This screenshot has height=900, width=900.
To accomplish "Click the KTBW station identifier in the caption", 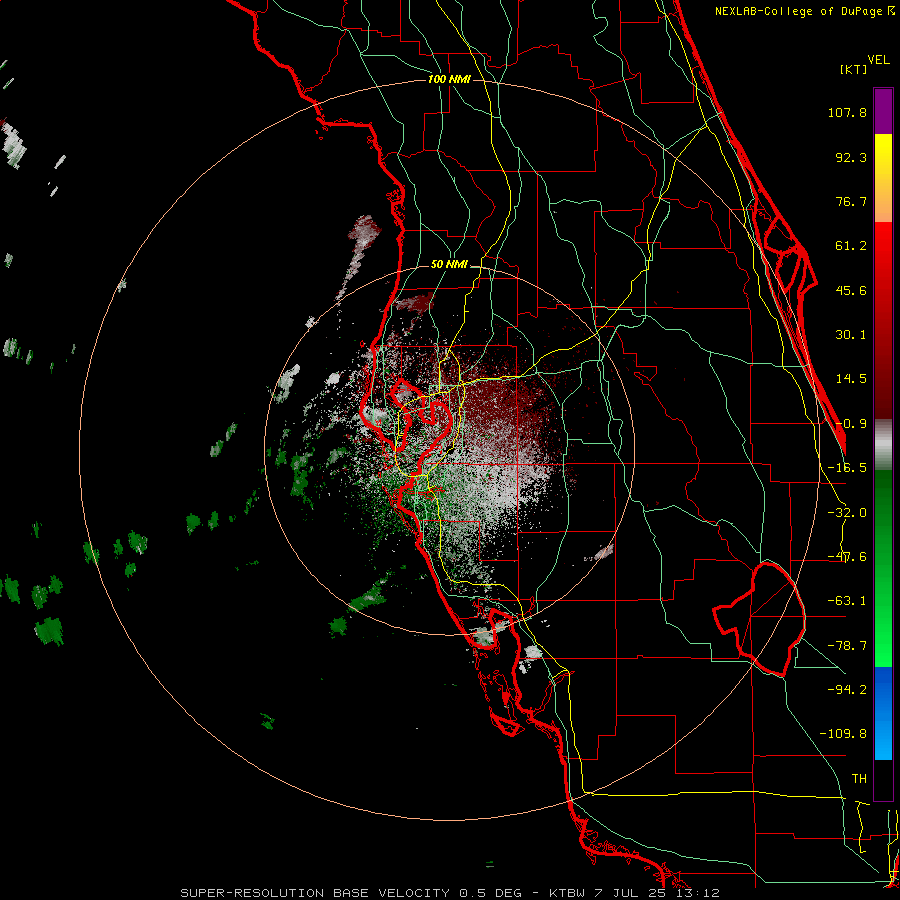I will click(x=567, y=893).
